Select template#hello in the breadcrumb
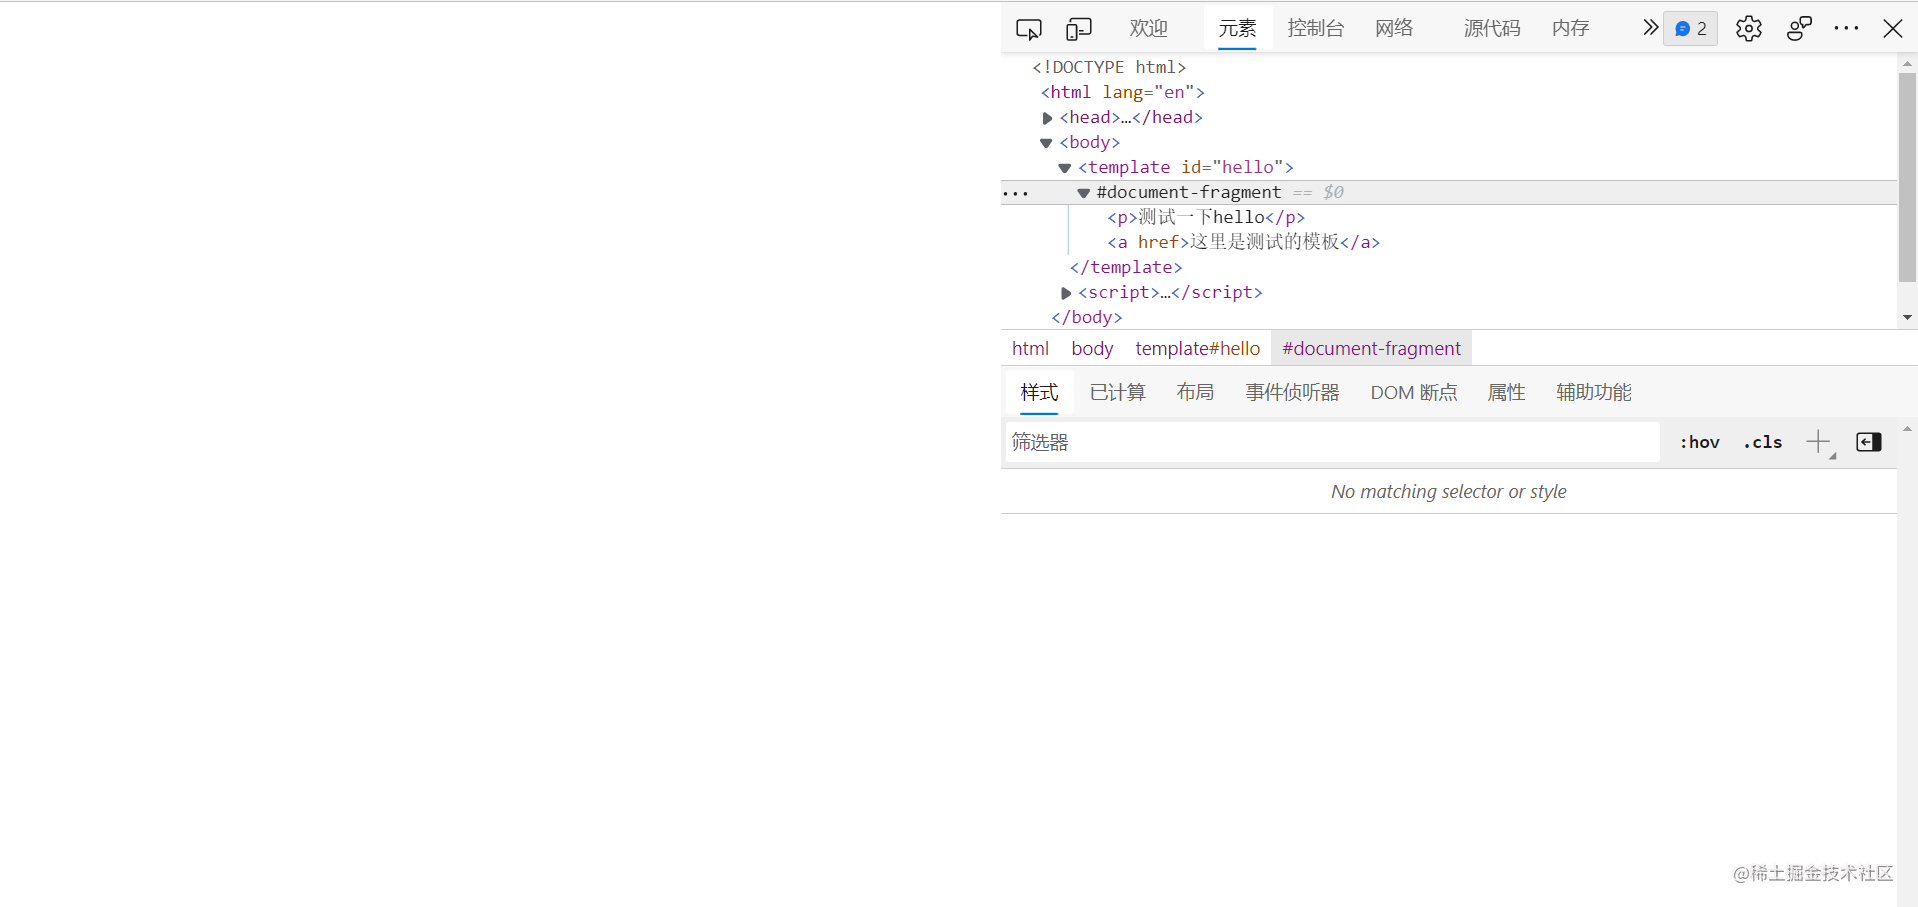This screenshot has height=907, width=1918. point(1197,348)
